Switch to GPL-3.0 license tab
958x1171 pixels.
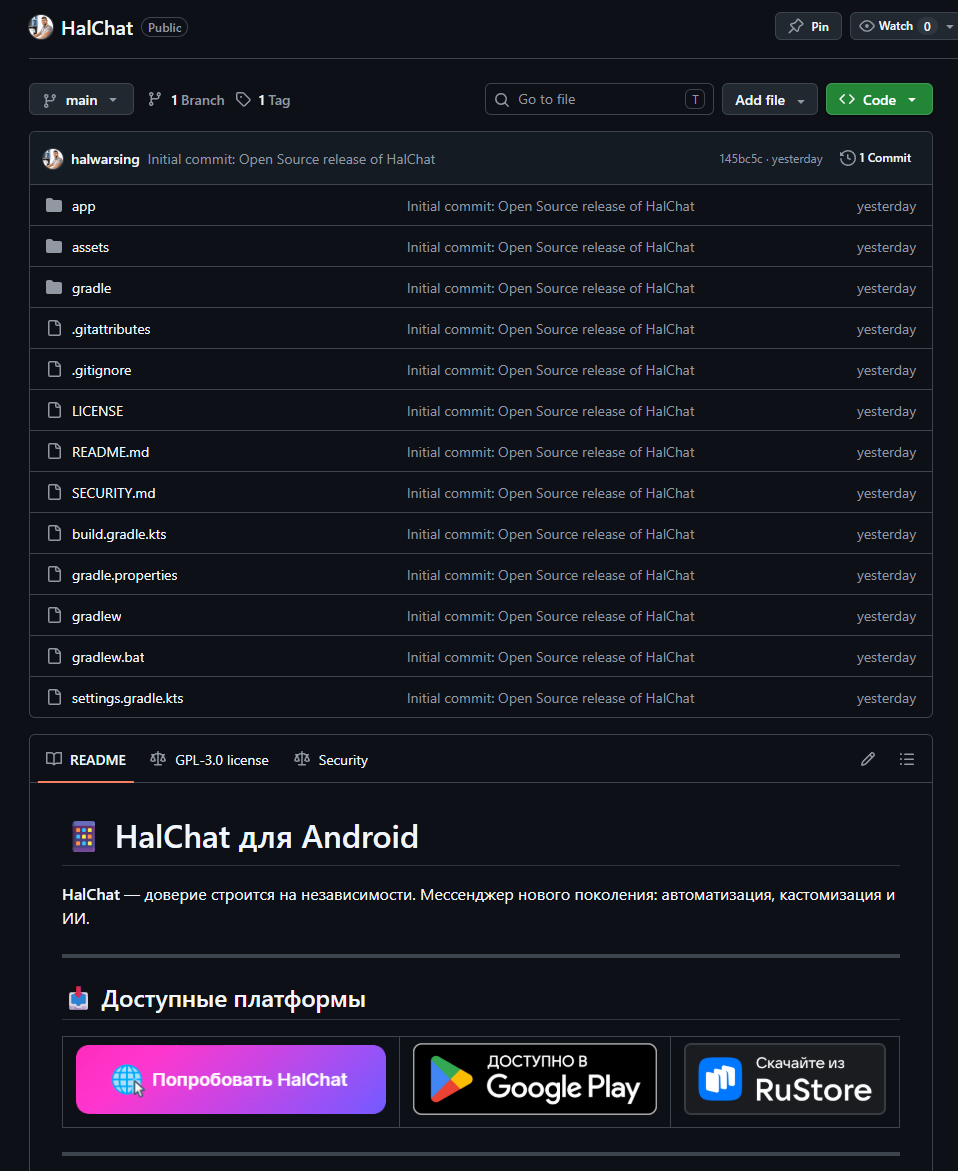[210, 760]
